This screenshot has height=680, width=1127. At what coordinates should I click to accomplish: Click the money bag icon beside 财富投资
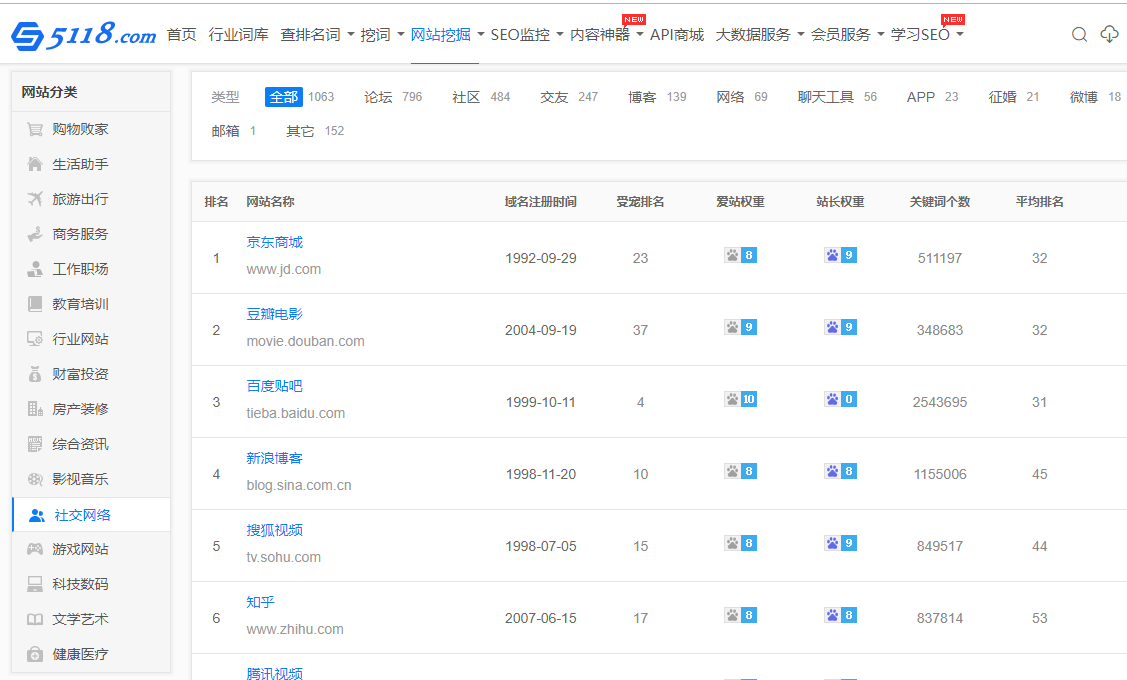pyautogui.click(x=34, y=374)
